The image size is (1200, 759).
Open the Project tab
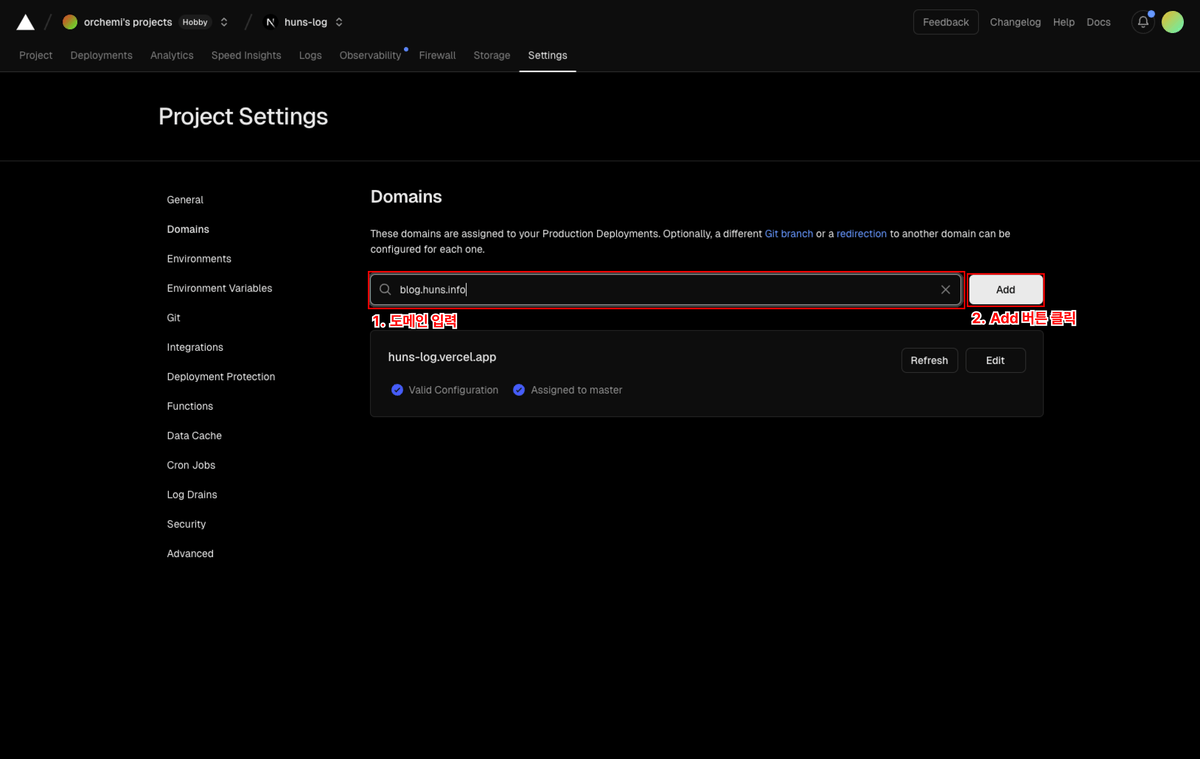pos(36,55)
